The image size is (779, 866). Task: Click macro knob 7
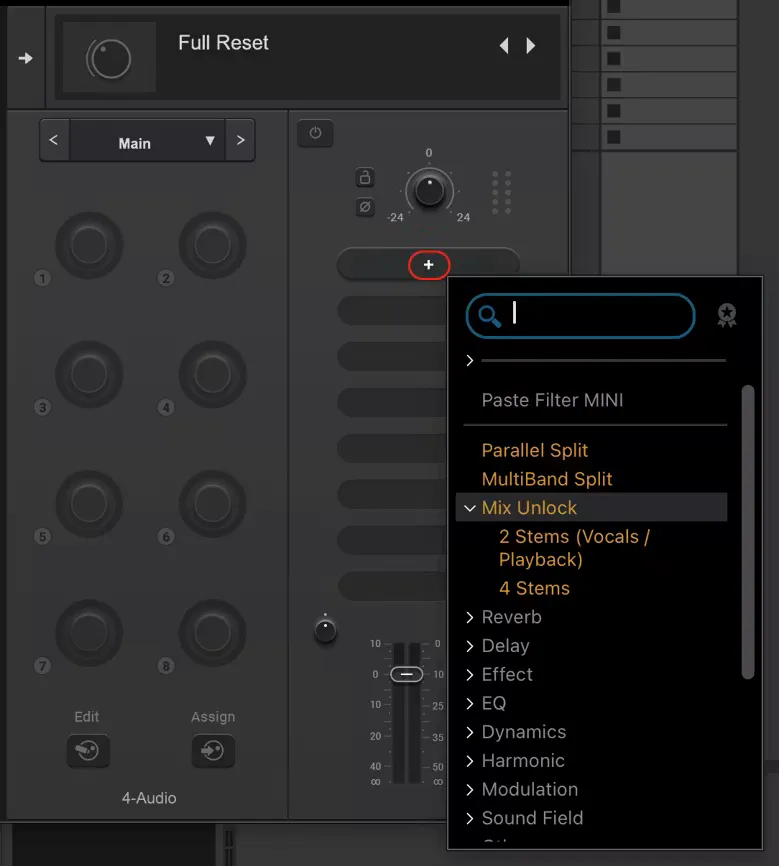point(89,633)
